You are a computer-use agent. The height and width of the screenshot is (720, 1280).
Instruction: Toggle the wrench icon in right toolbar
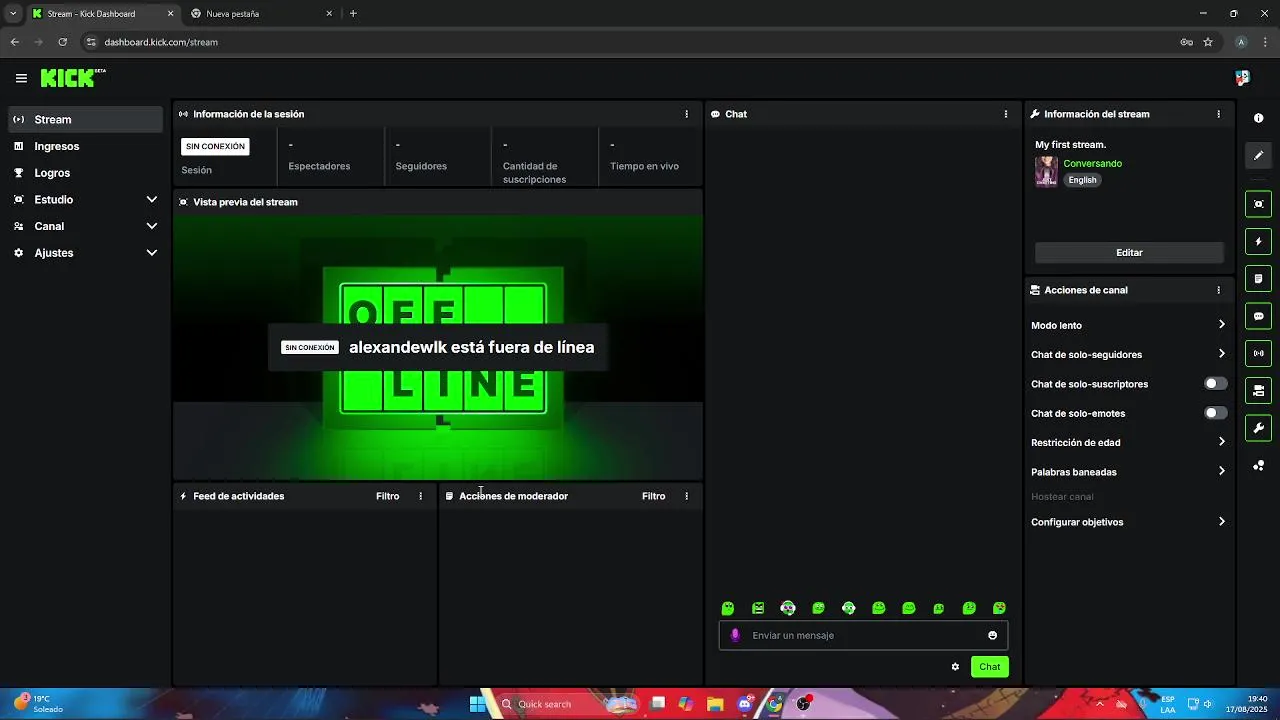[1258, 428]
